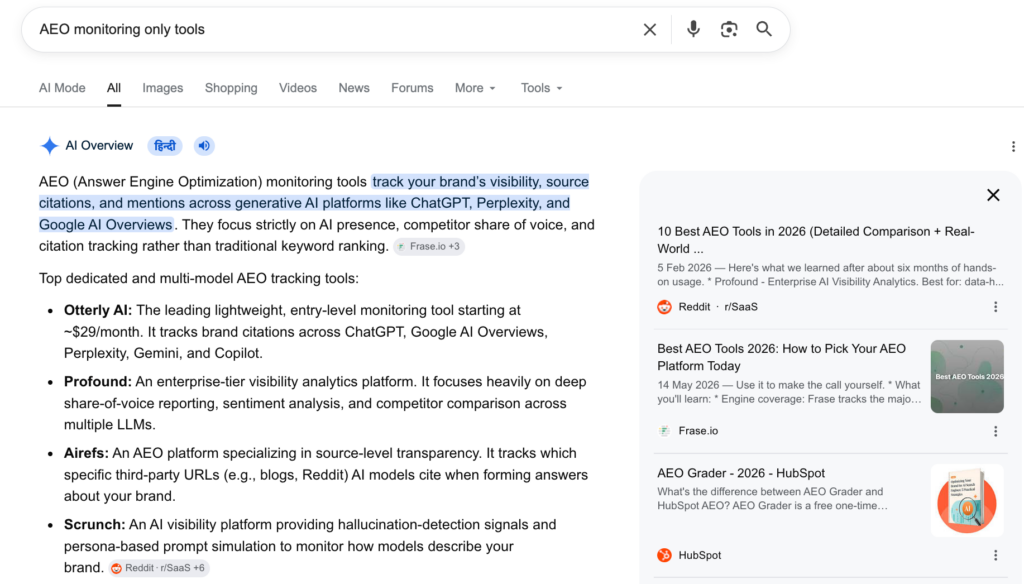Click the highlighted text about tracking brand visibility
Image resolution: width=1024 pixels, height=584 pixels.
pyautogui.click(x=313, y=203)
